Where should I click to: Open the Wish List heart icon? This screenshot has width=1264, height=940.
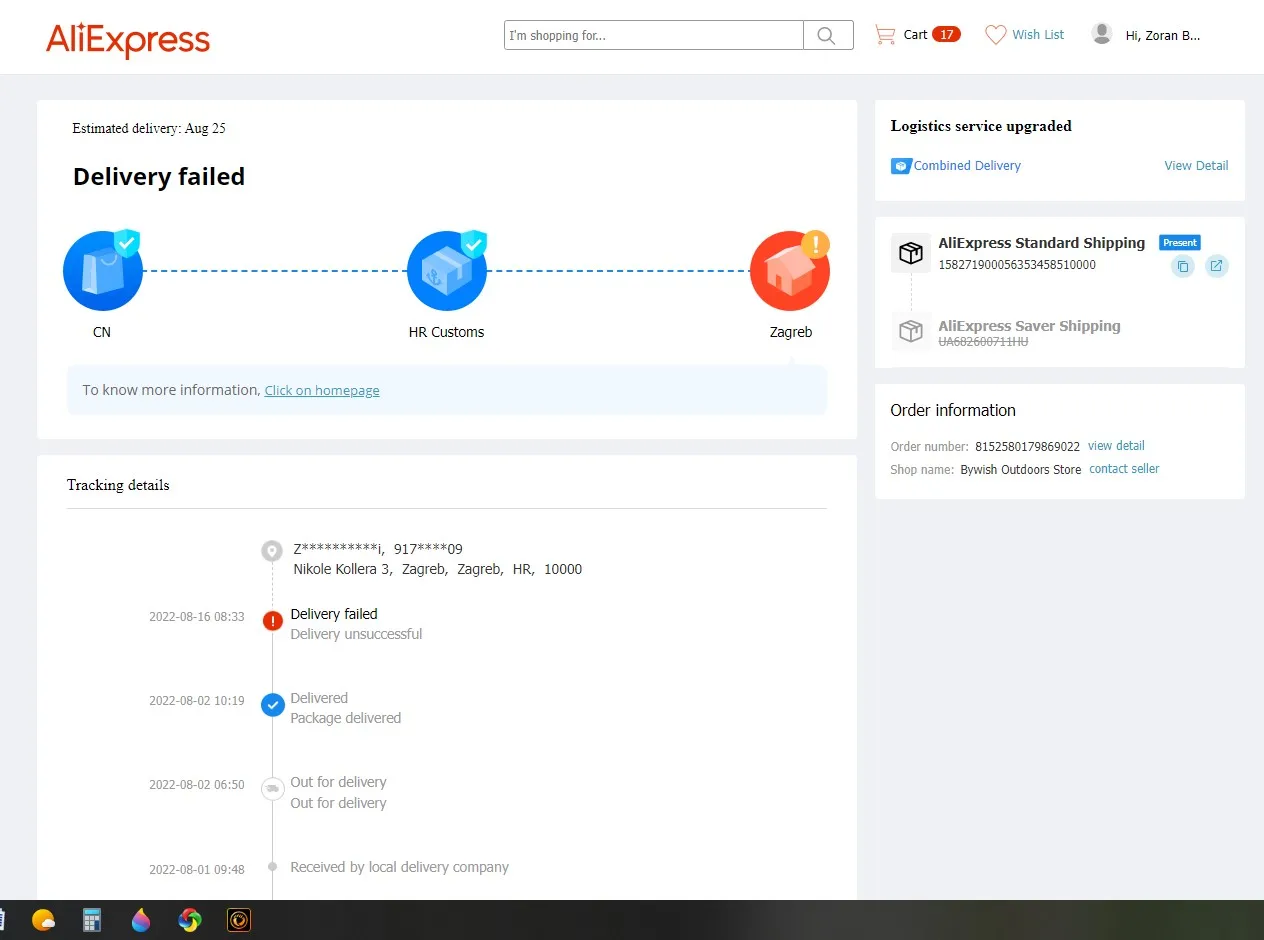tap(995, 35)
